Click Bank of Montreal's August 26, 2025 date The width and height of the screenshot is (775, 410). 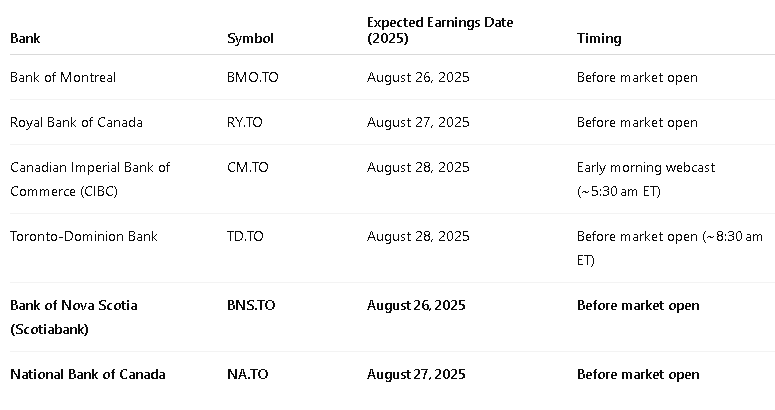418,77
